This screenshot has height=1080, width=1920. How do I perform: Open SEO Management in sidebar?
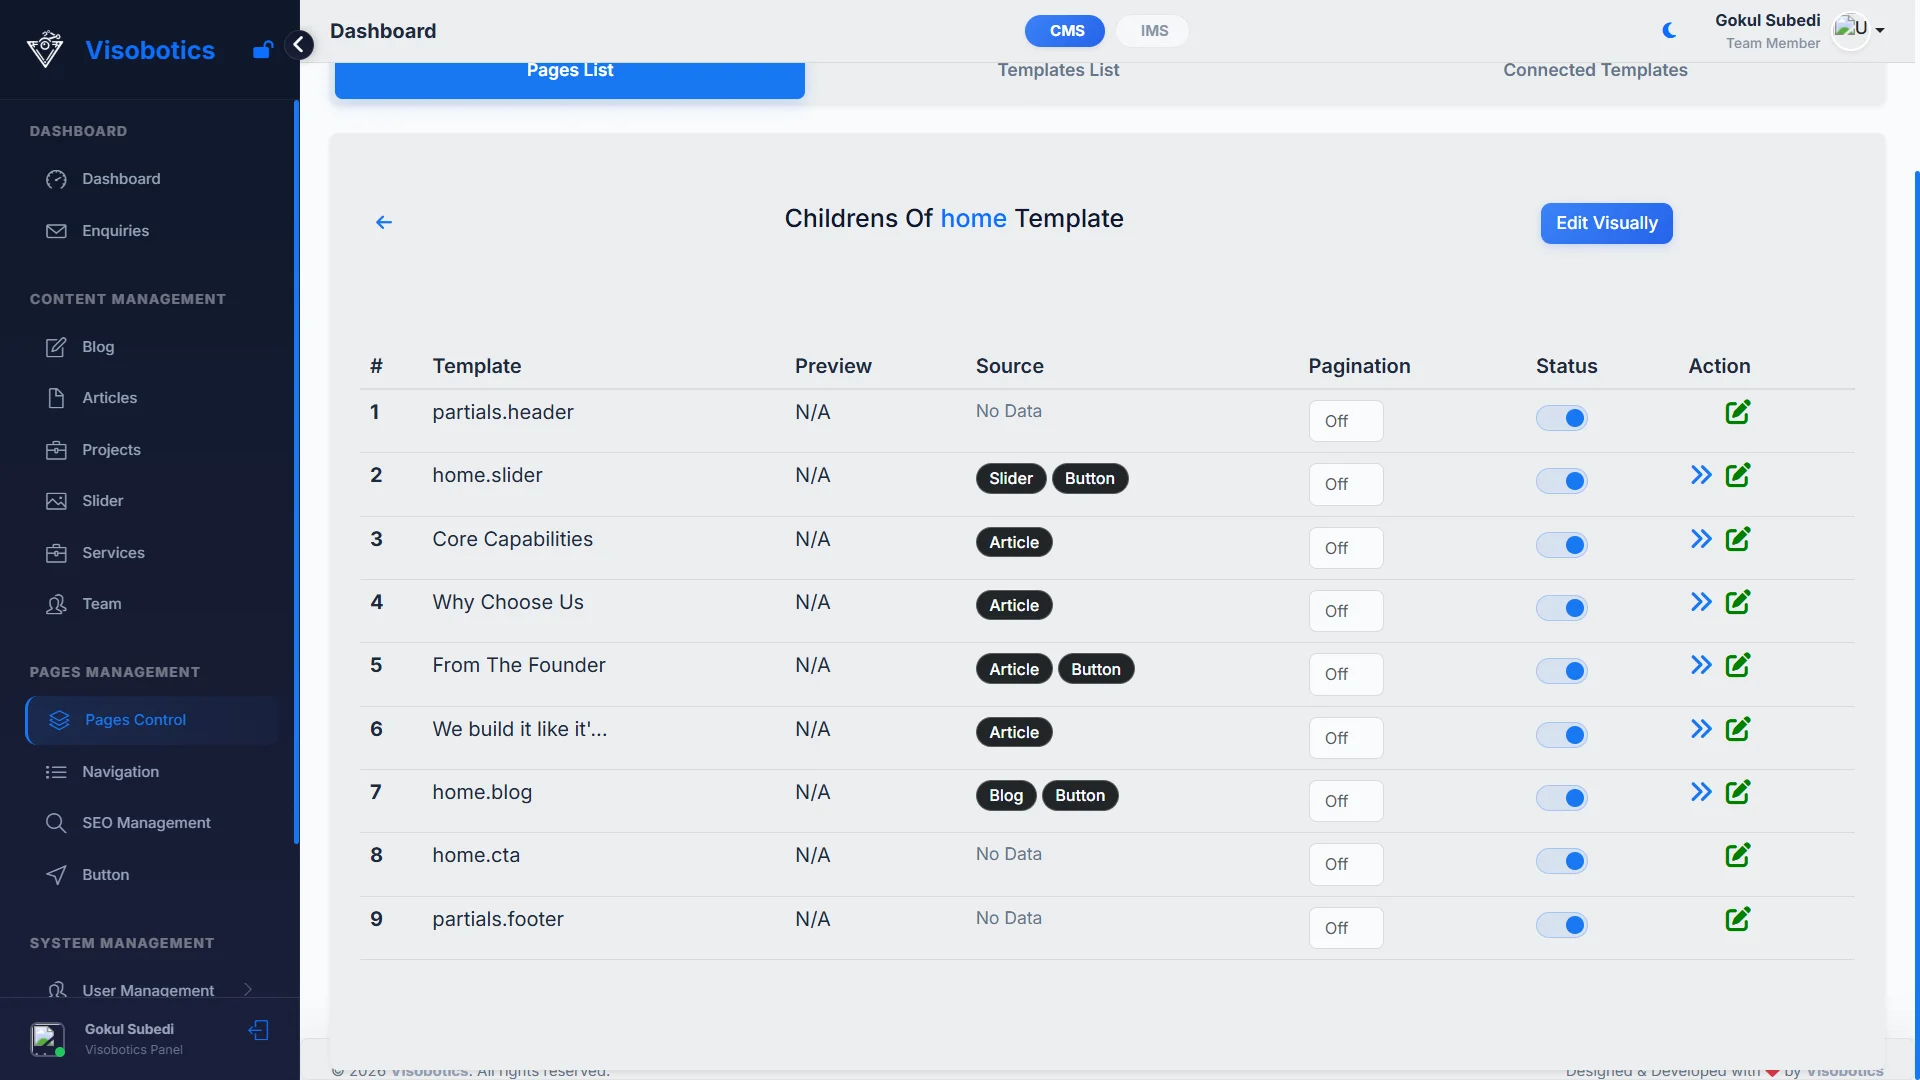click(146, 823)
